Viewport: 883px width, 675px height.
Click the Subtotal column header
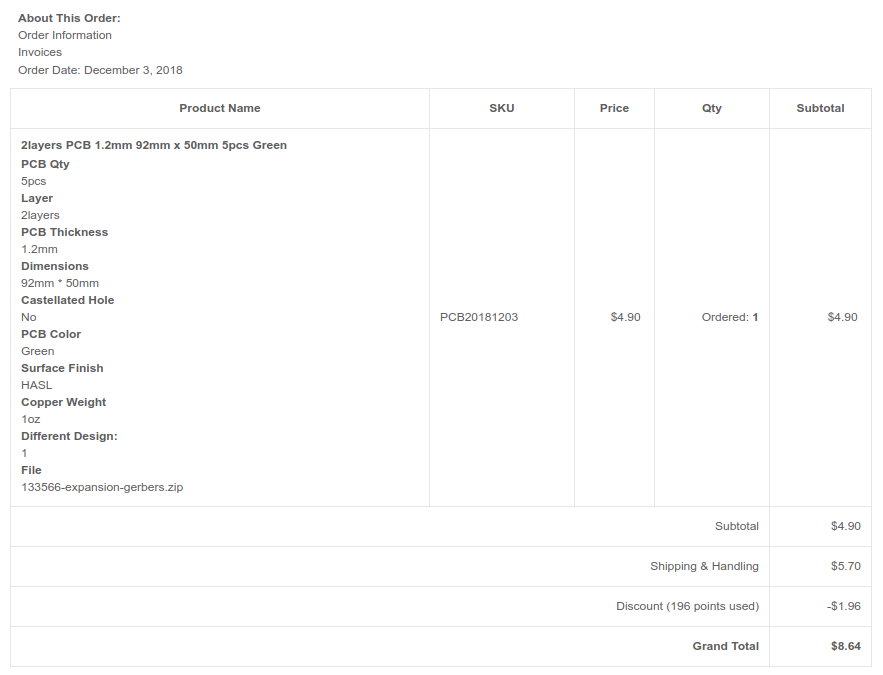pyautogui.click(x=820, y=108)
